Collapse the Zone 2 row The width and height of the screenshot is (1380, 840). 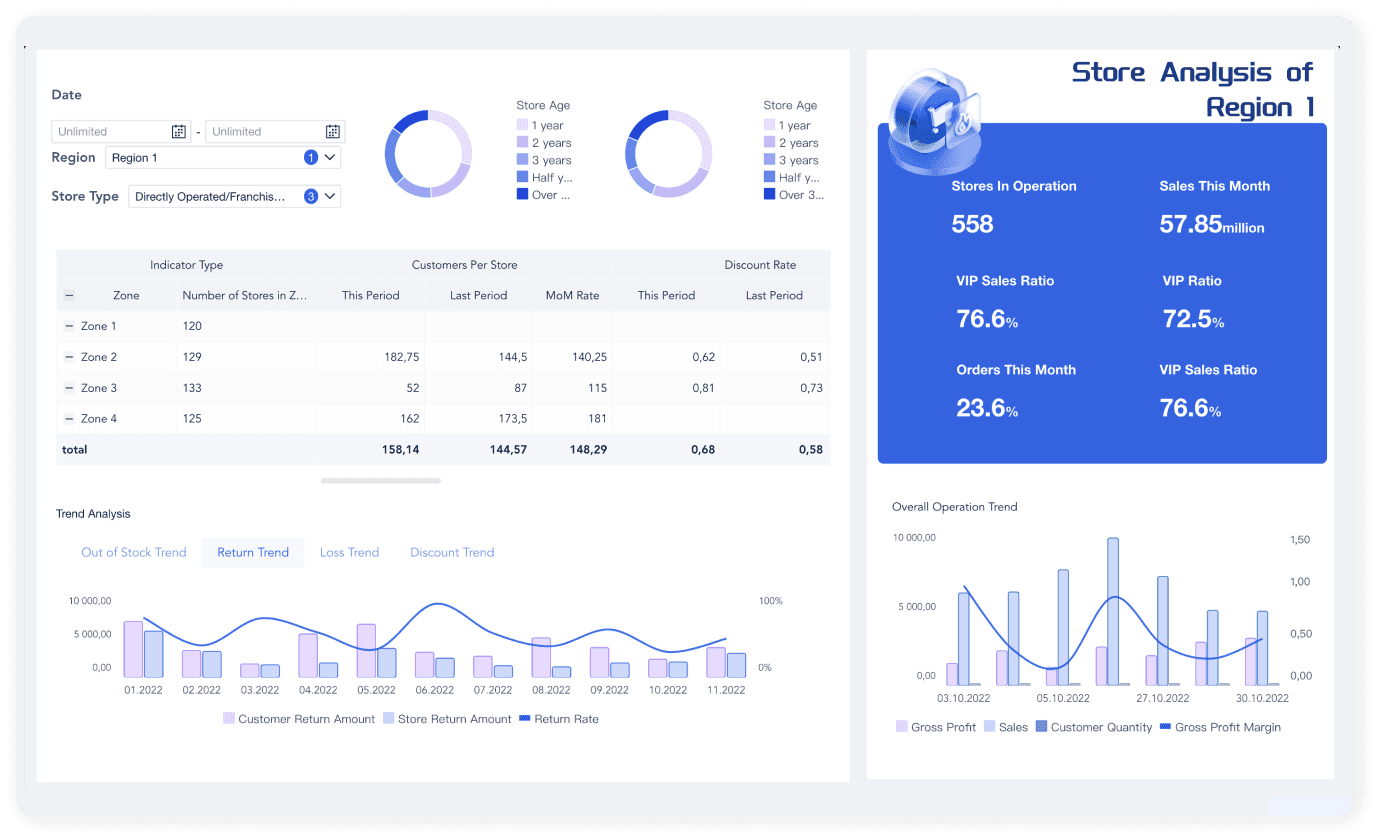click(x=69, y=357)
